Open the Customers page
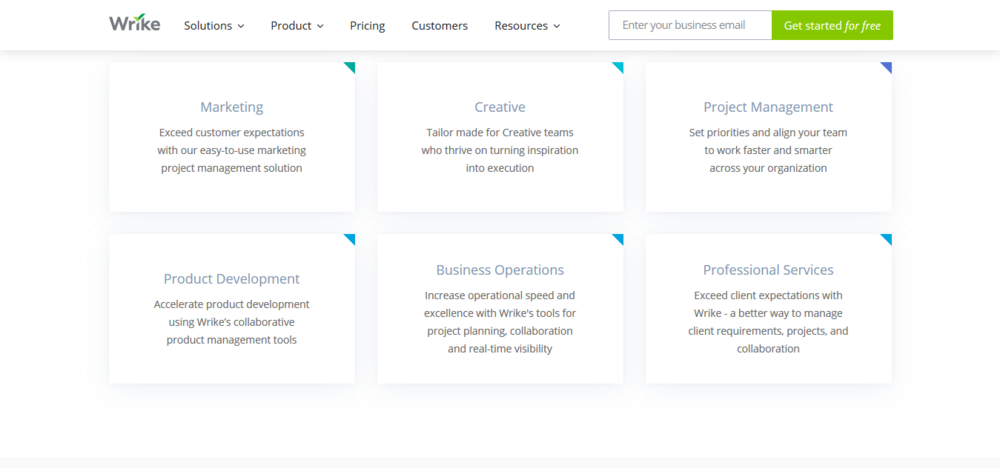 tap(439, 26)
